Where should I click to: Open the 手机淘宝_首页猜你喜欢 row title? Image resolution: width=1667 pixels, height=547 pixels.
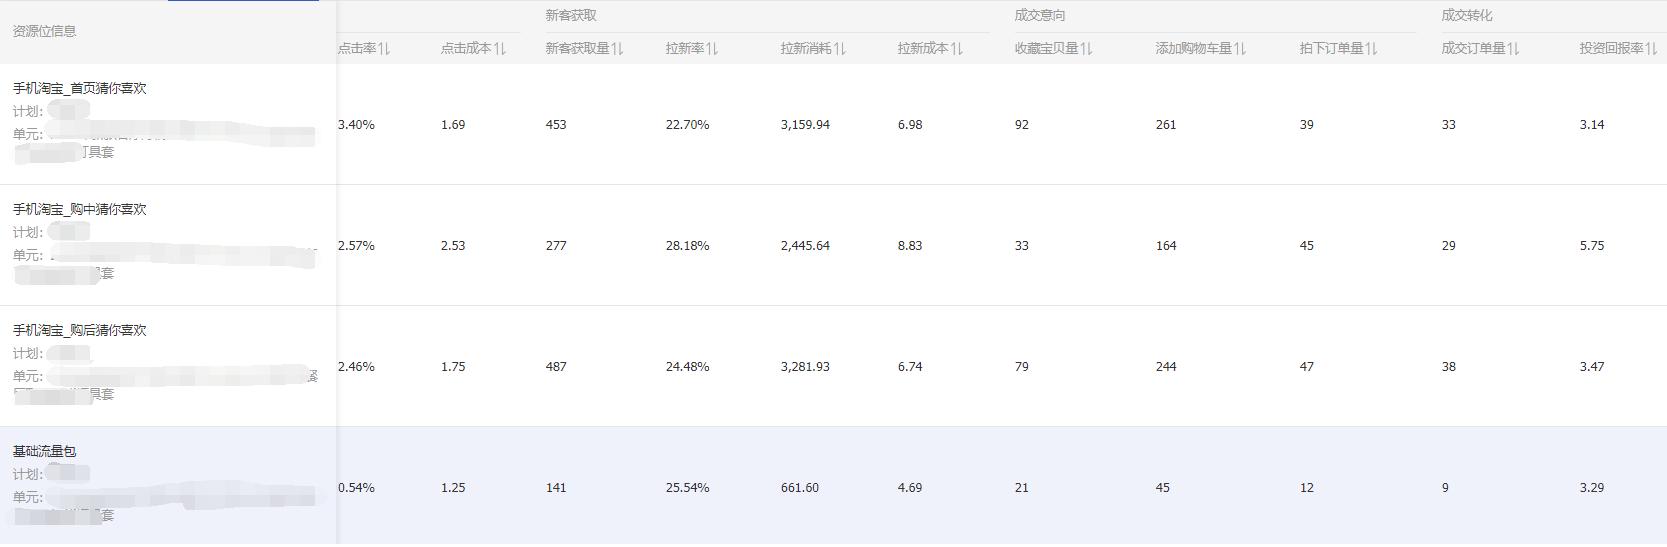80,89
